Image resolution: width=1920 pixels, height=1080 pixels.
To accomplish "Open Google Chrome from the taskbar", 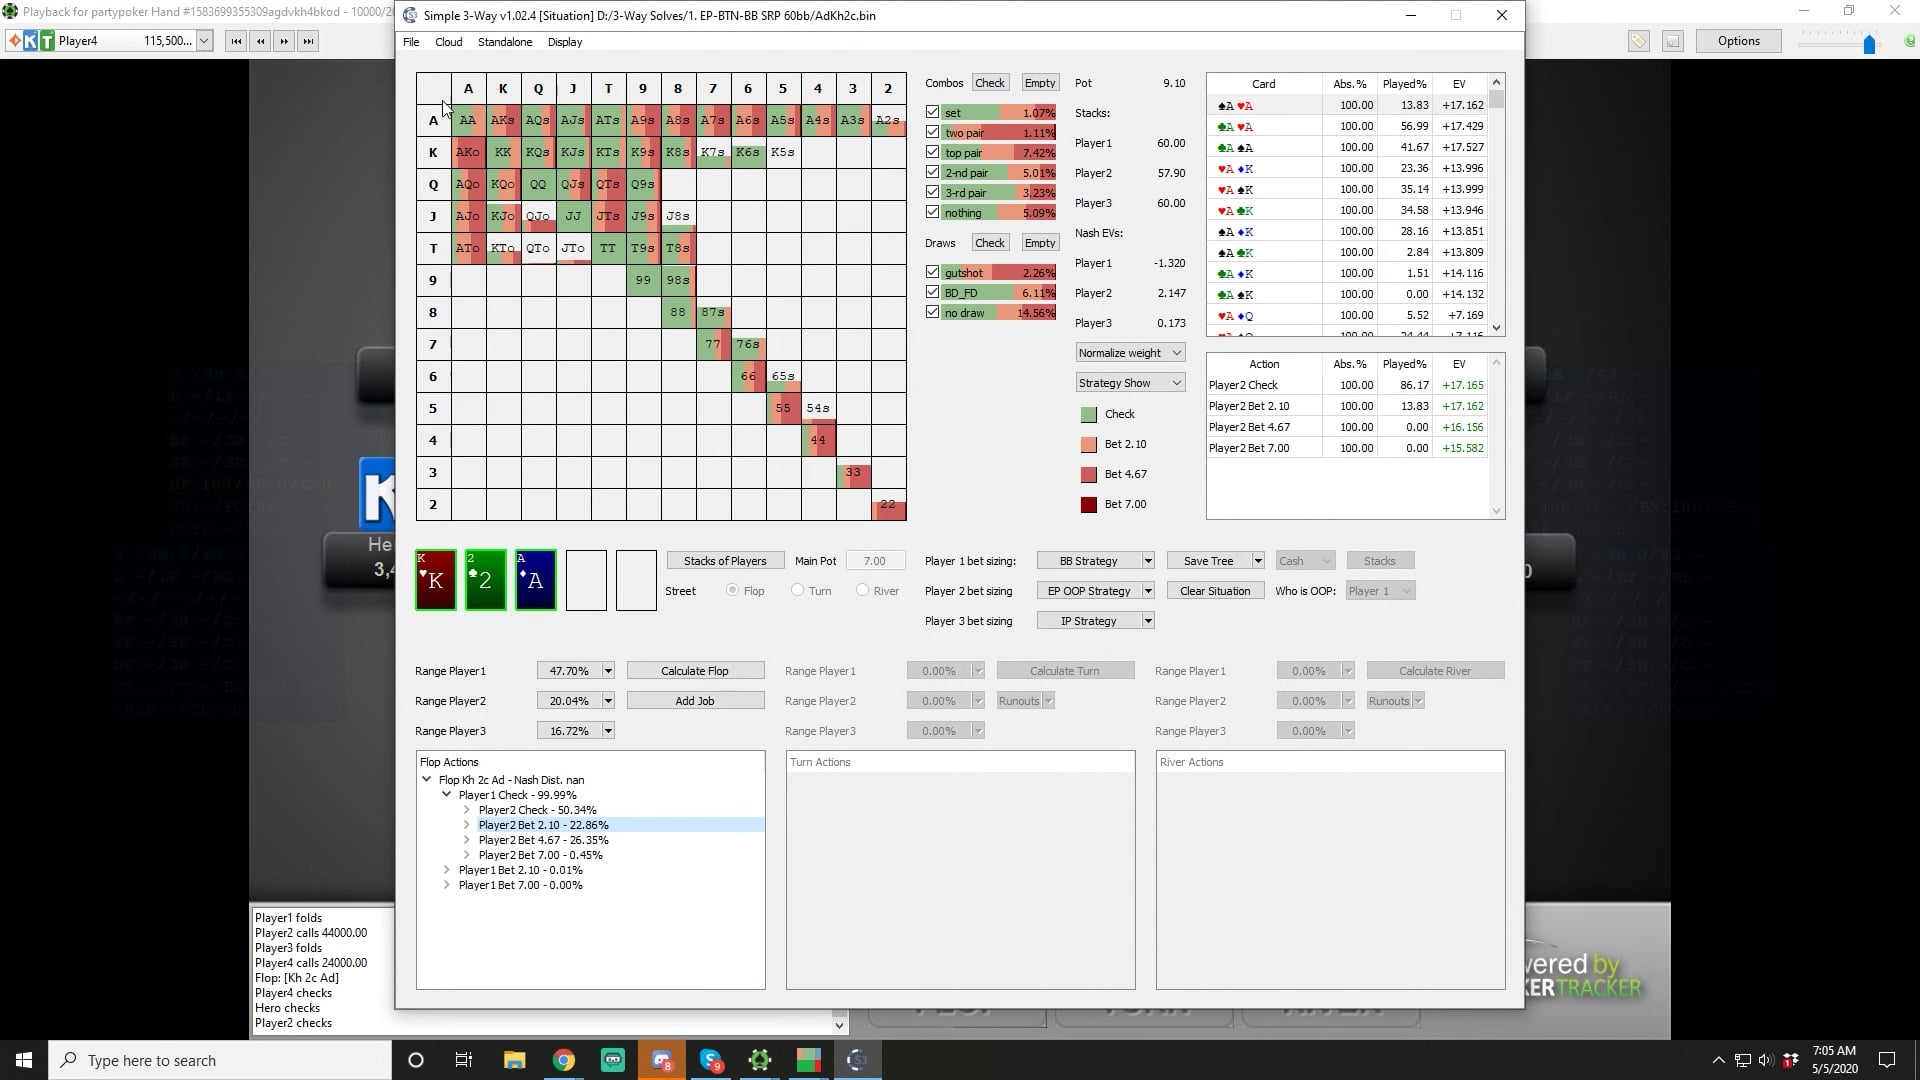I will (x=564, y=1060).
